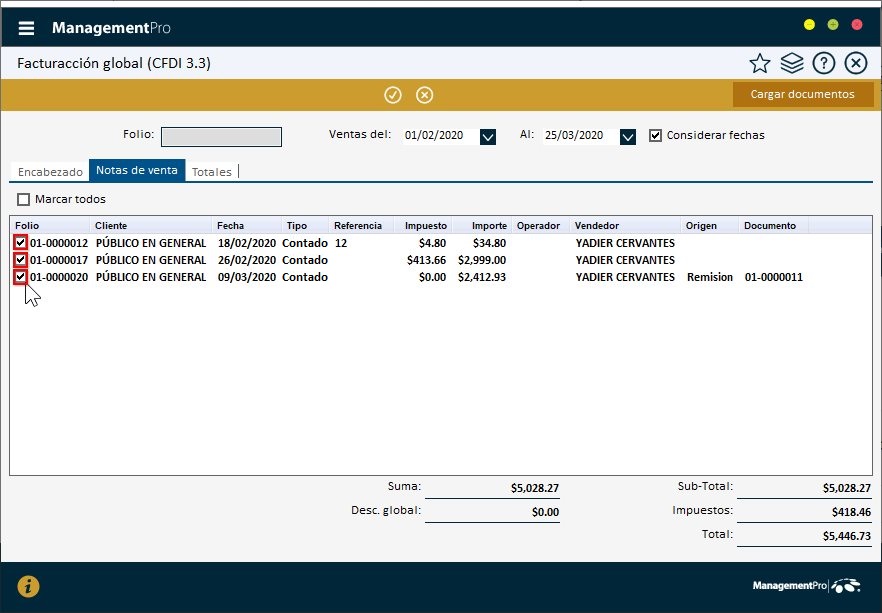Click the Origen column header
Viewport: 882px width, 613px height.
709,226
